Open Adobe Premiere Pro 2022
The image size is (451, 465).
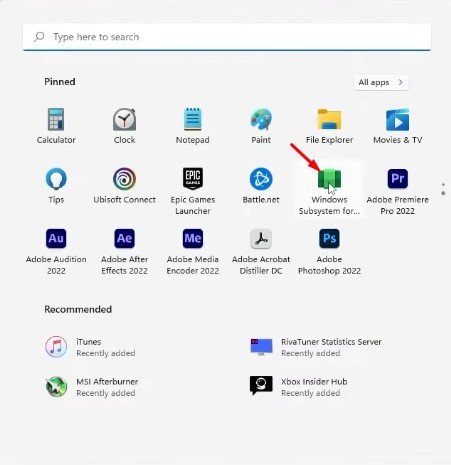click(x=398, y=191)
